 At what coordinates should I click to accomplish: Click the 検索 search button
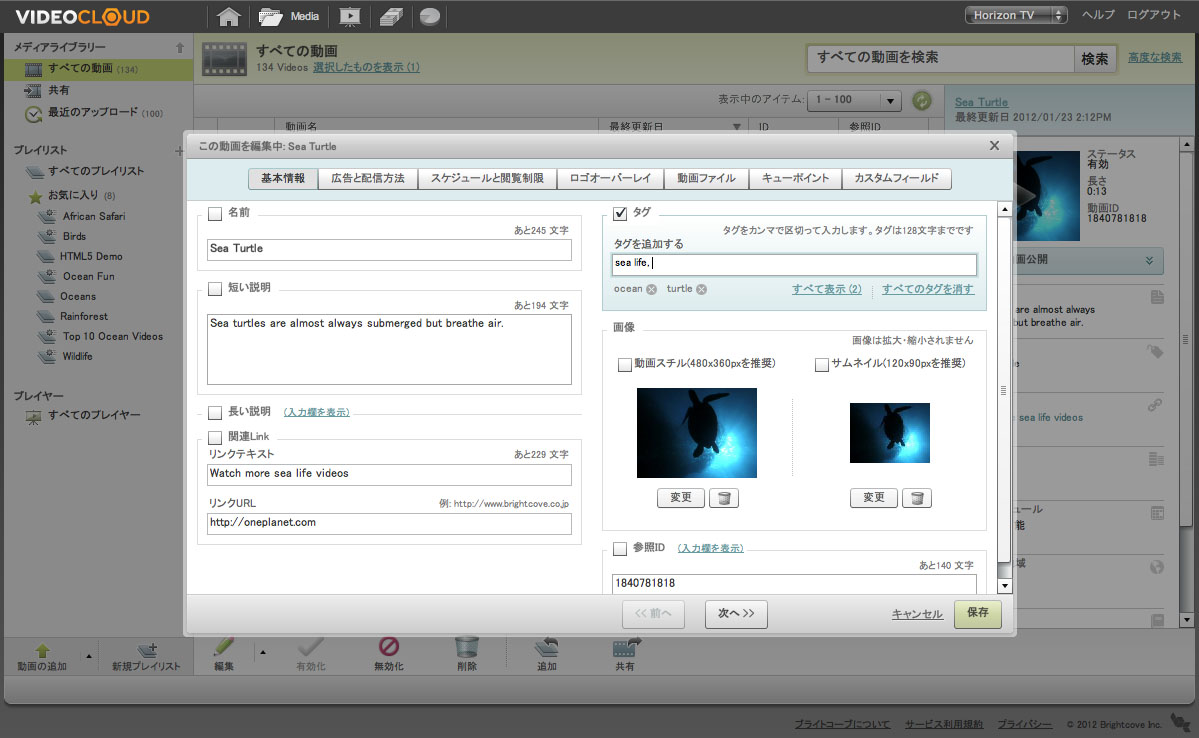click(x=1094, y=59)
